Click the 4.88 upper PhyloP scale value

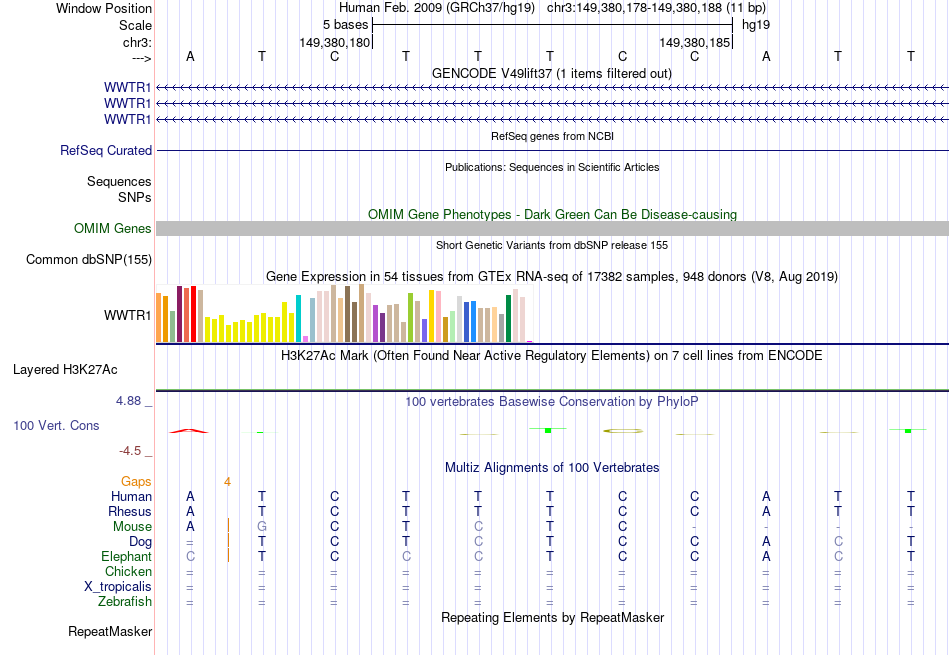128,401
